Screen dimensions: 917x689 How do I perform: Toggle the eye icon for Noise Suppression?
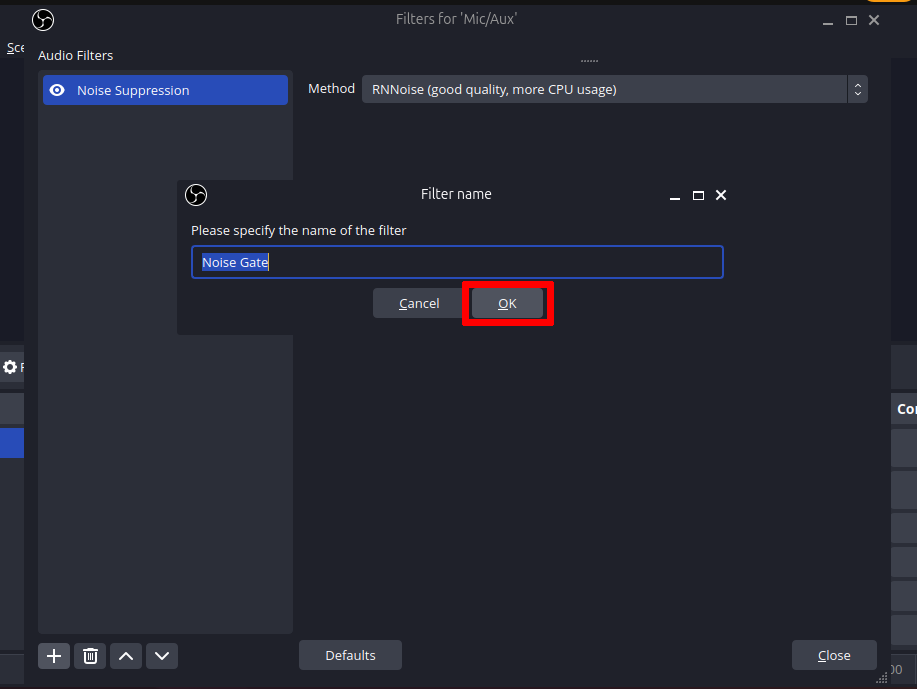pos(58,90)
